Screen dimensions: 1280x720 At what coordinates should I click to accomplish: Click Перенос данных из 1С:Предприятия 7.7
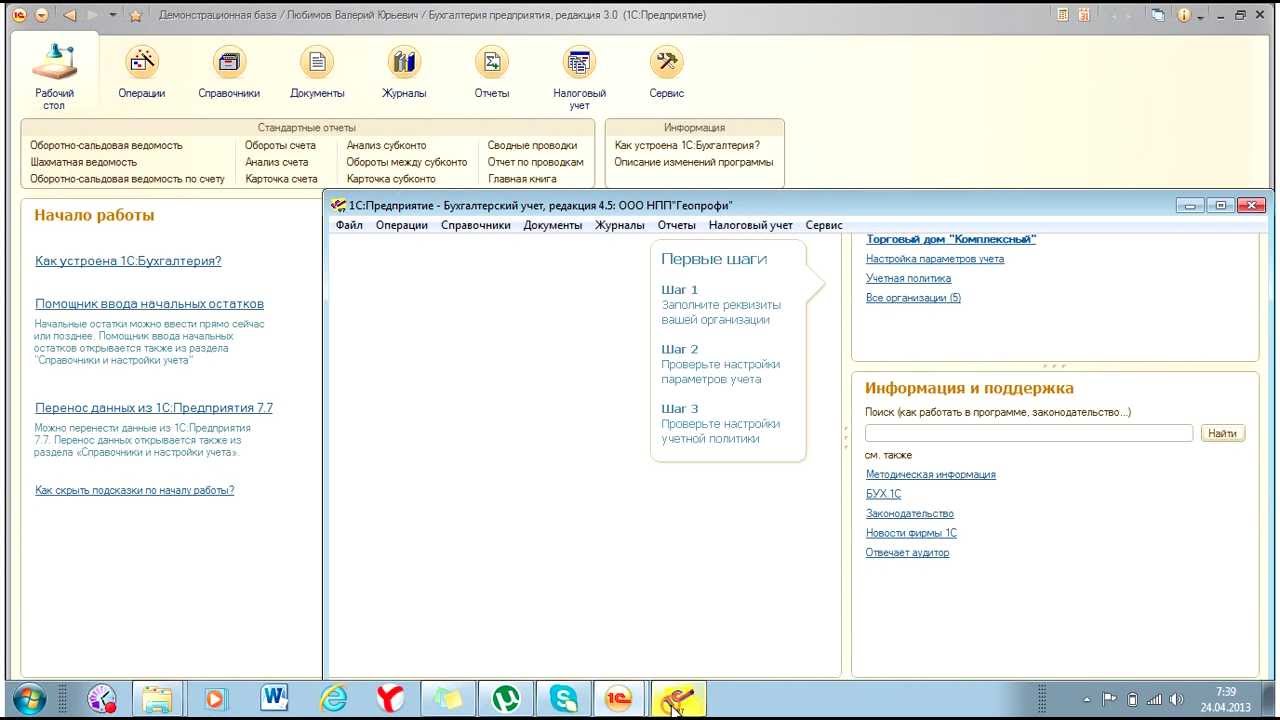pos(154,408)
